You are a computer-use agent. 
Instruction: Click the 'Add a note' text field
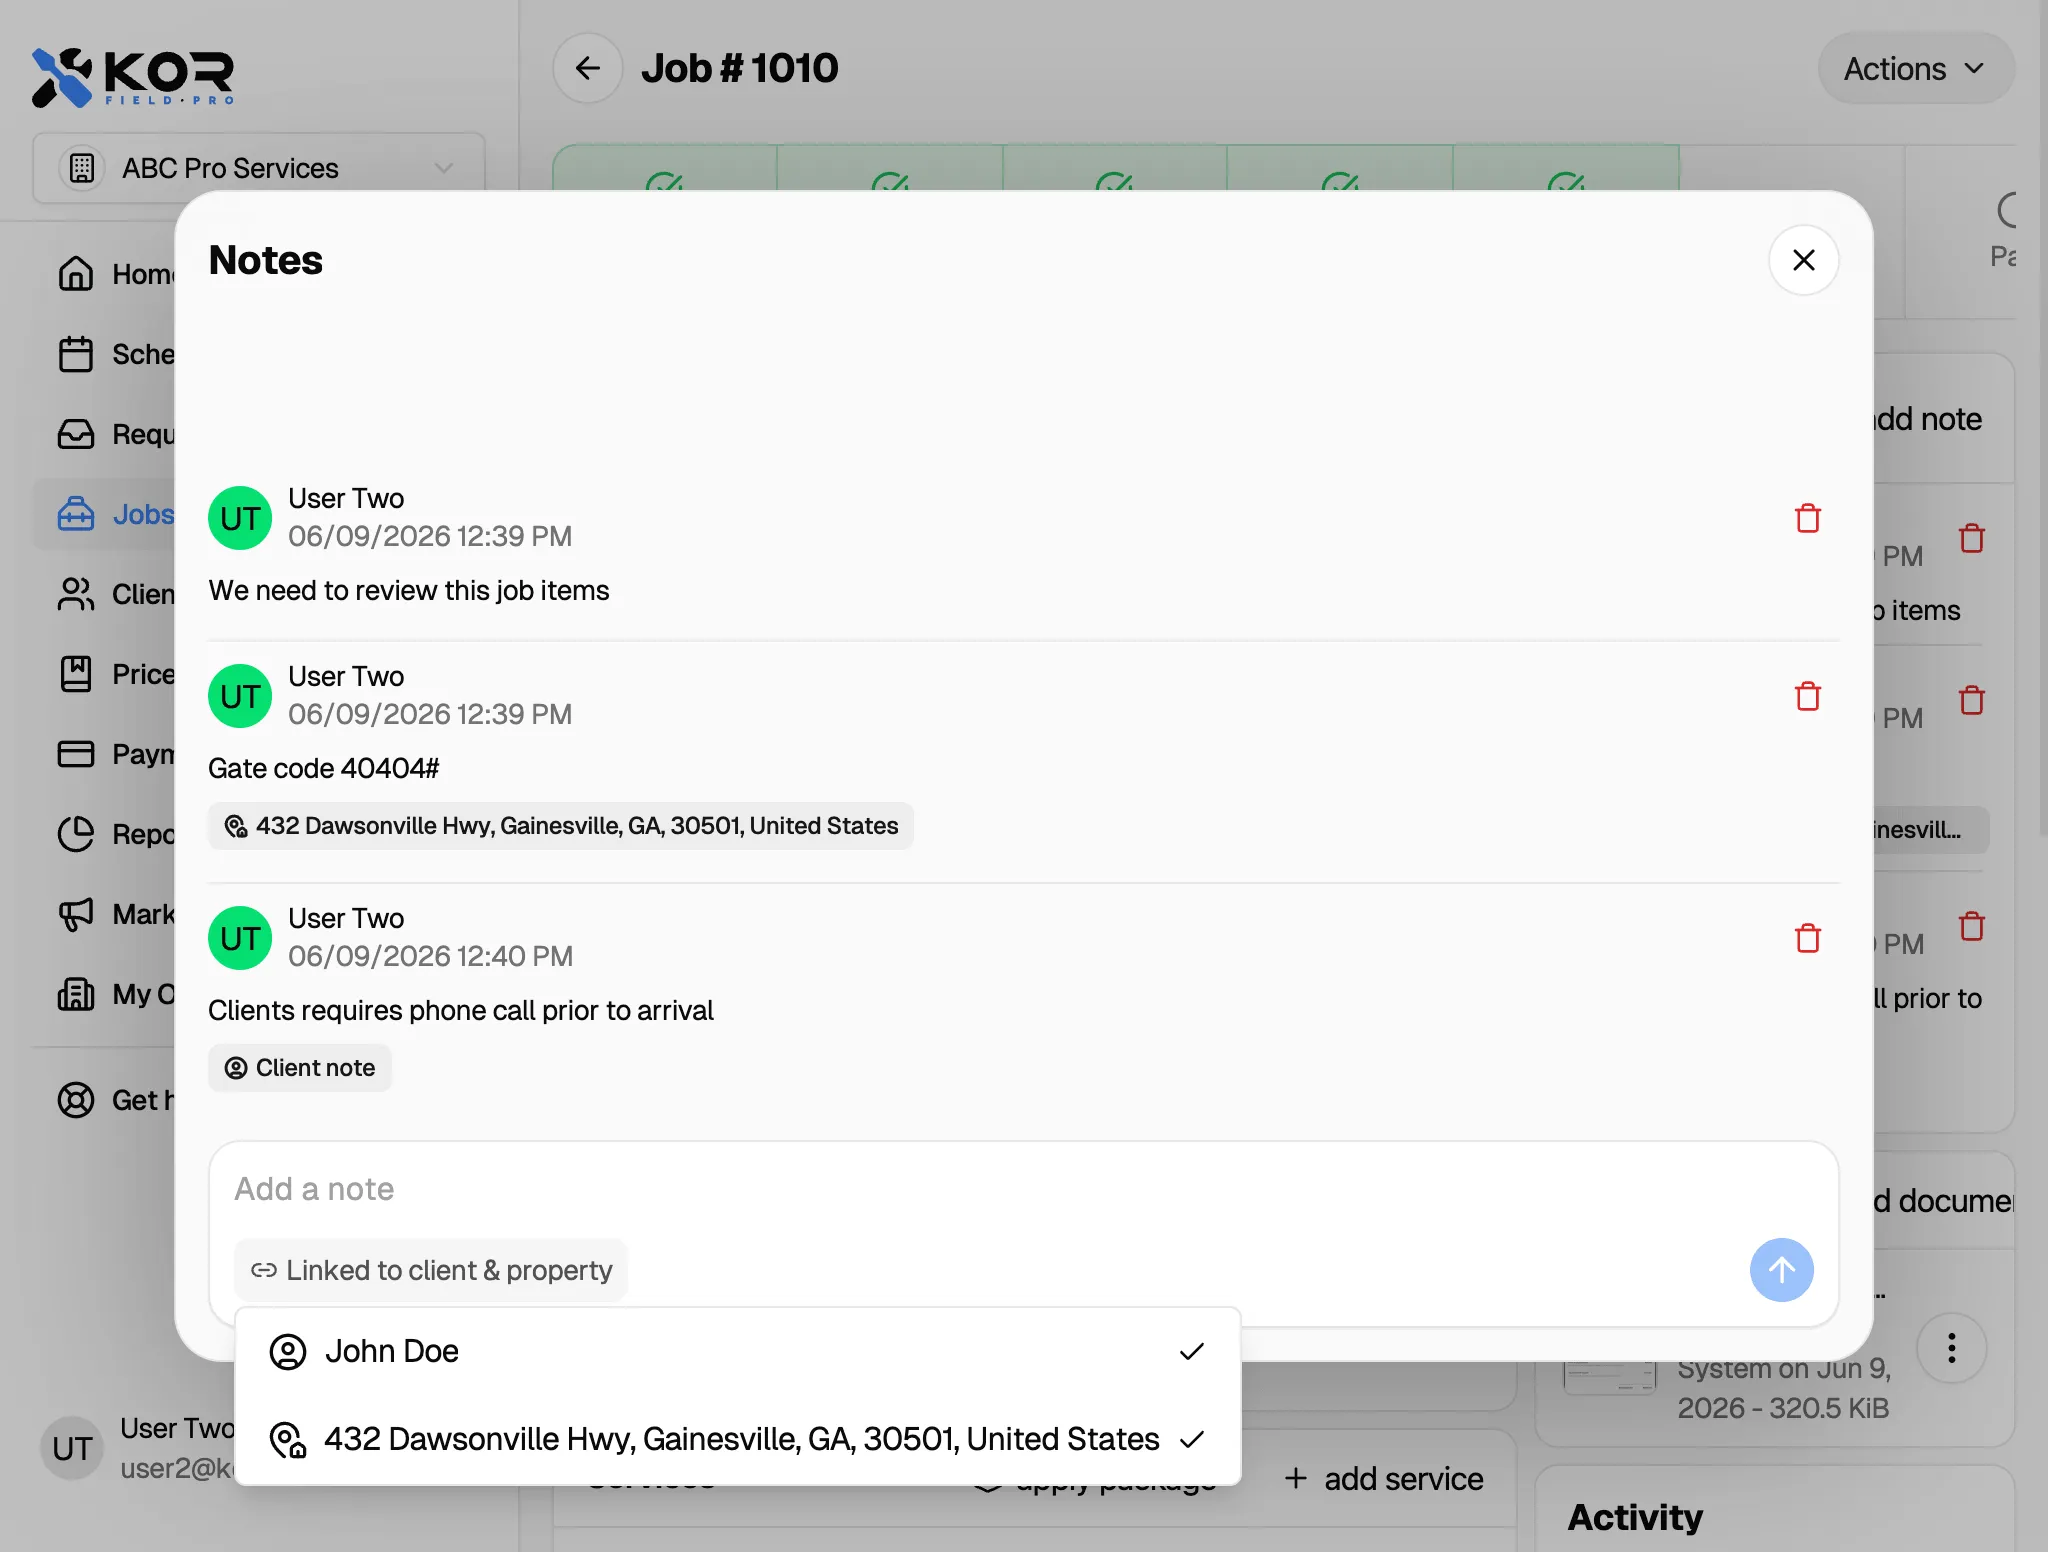(1022, 1189)
